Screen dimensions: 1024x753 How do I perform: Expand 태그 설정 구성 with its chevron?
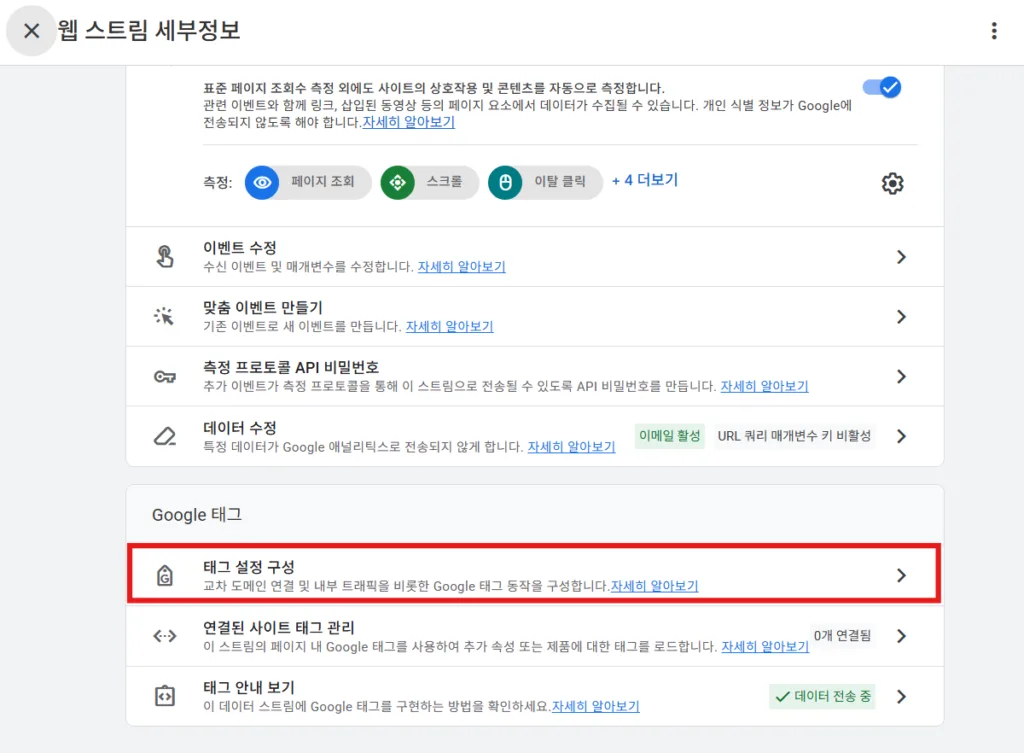tap(901, 575)
